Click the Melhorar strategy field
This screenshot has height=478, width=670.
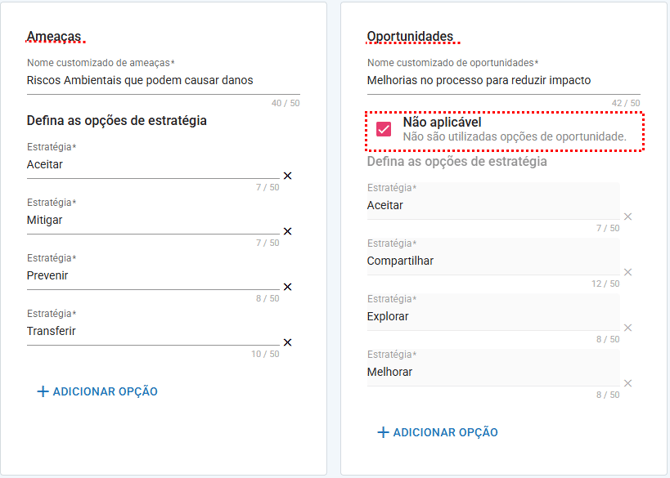(490, 372)
